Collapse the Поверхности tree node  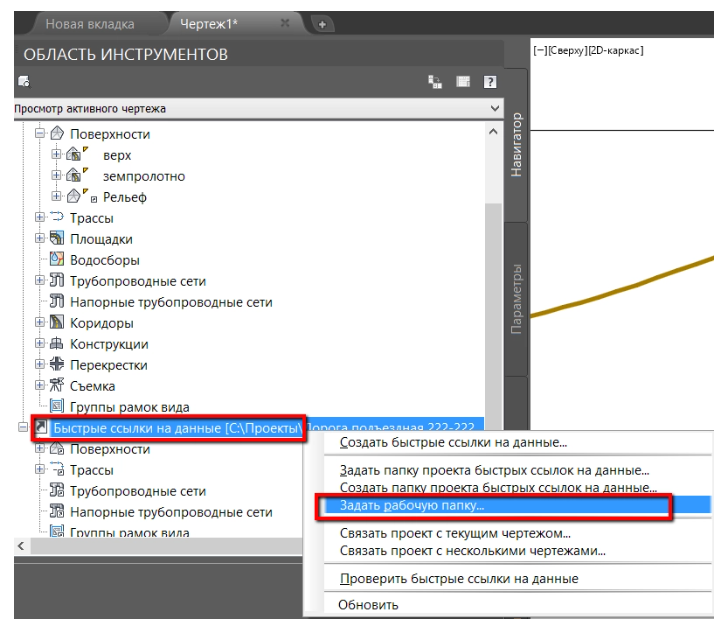tap(39, 134)
